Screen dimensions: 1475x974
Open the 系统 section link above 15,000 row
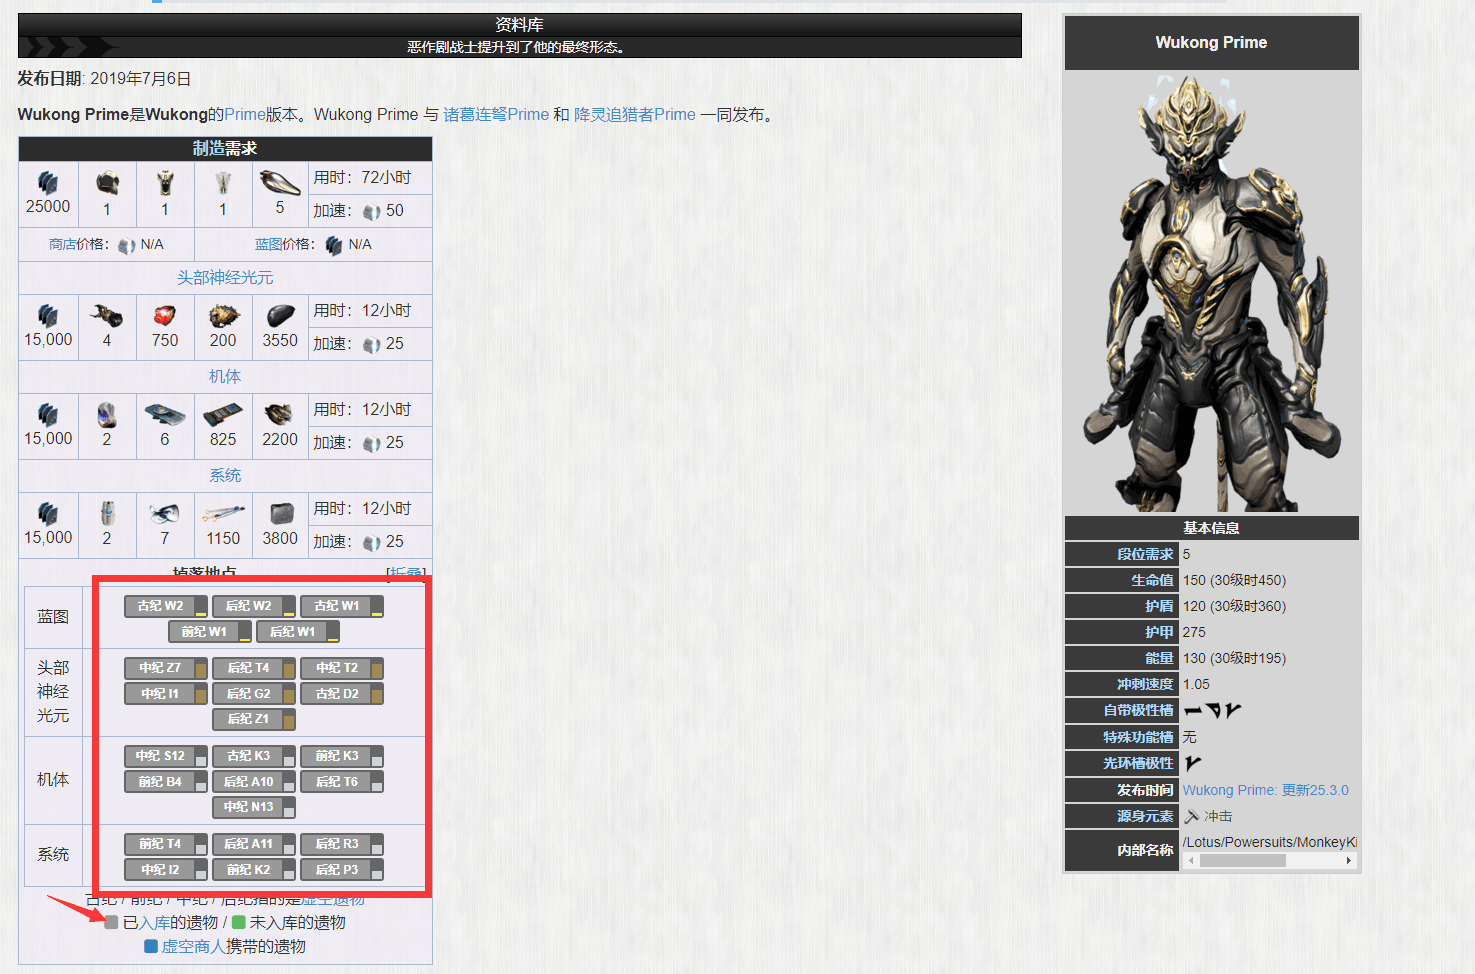click(225, 476)
